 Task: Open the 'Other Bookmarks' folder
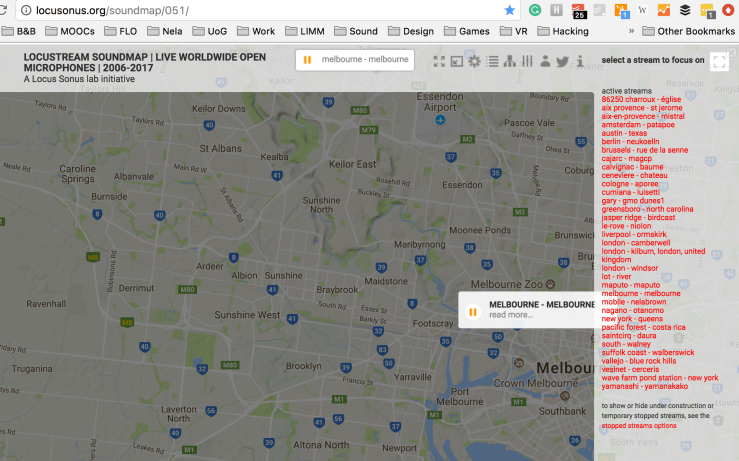point(687,31)
